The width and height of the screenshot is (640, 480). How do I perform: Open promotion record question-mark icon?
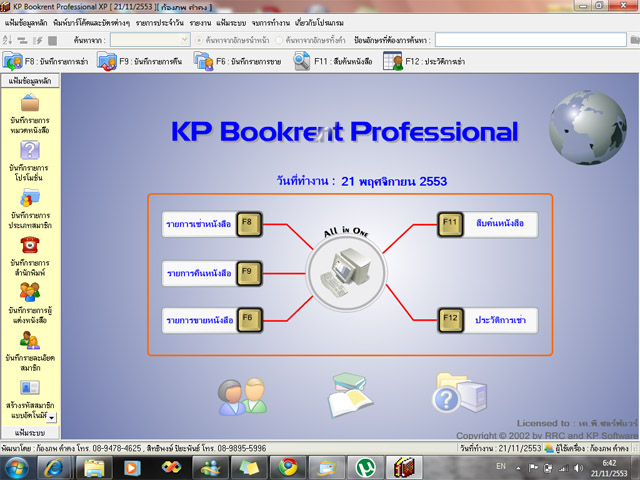tap(30, 150)
